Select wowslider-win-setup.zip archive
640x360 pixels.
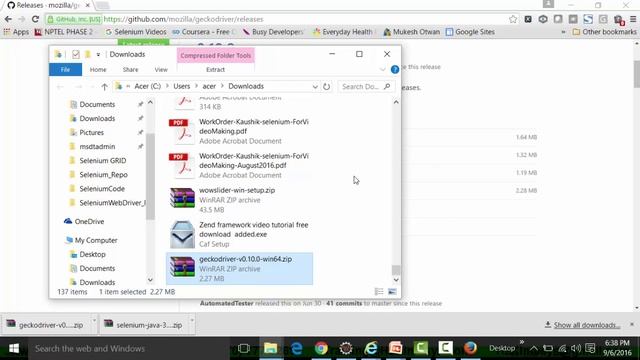pos(239,200)
